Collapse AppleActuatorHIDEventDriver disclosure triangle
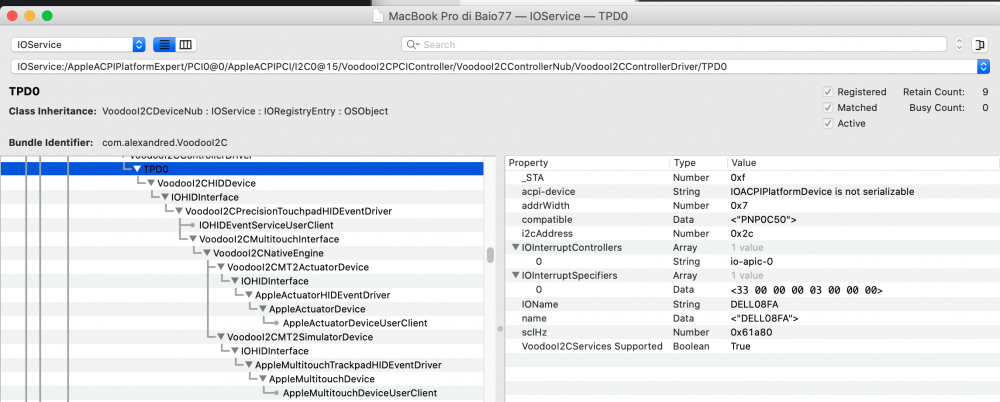This screenshot has height=402, width=1000. [249, 295]
